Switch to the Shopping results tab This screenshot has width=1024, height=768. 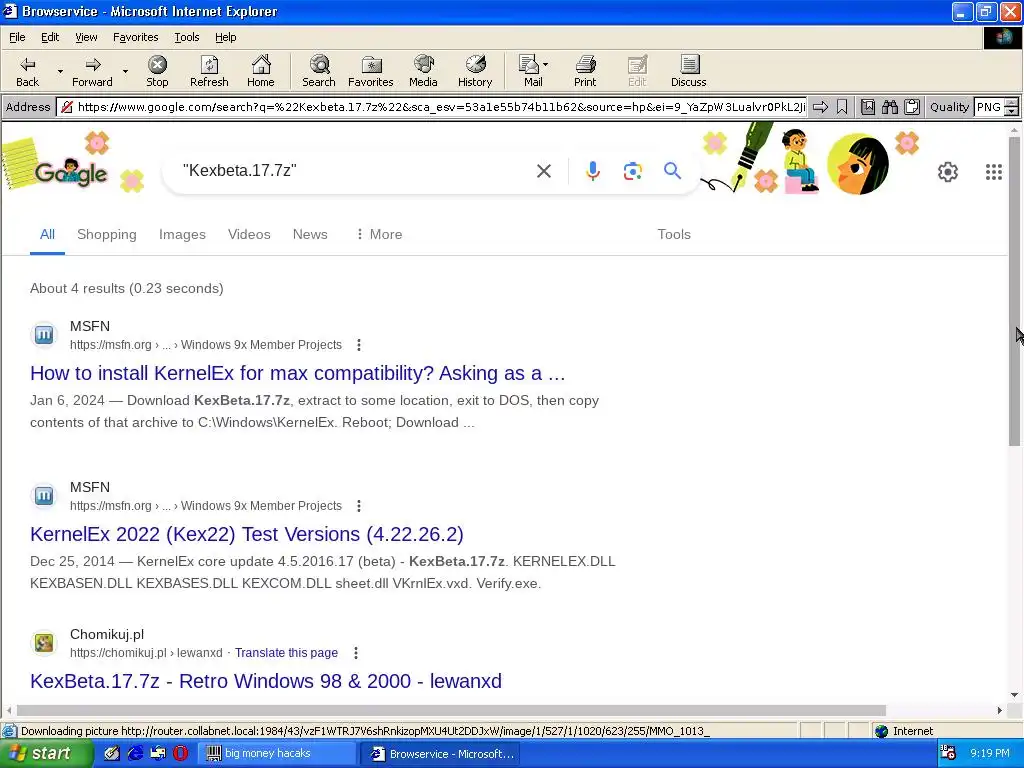[x=106, y=234]
